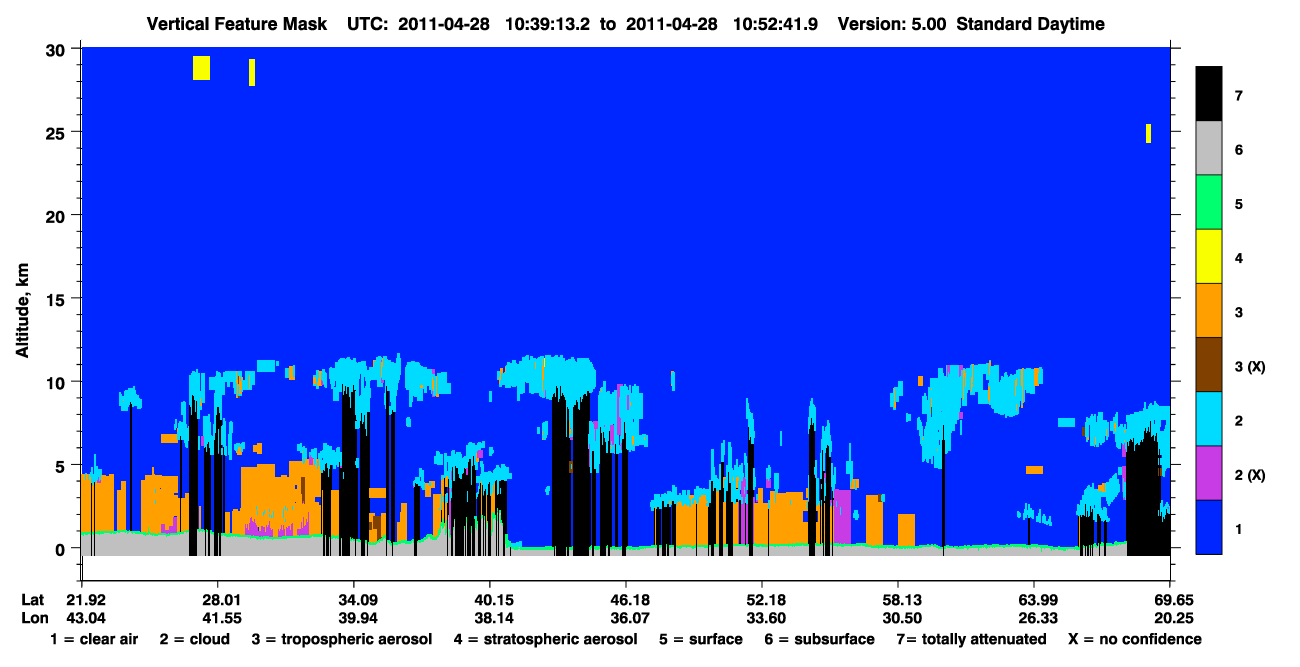This screenshot has width=1300, height=667.
Task: Click the 'Lat' row label
Action: coord(34,600)
